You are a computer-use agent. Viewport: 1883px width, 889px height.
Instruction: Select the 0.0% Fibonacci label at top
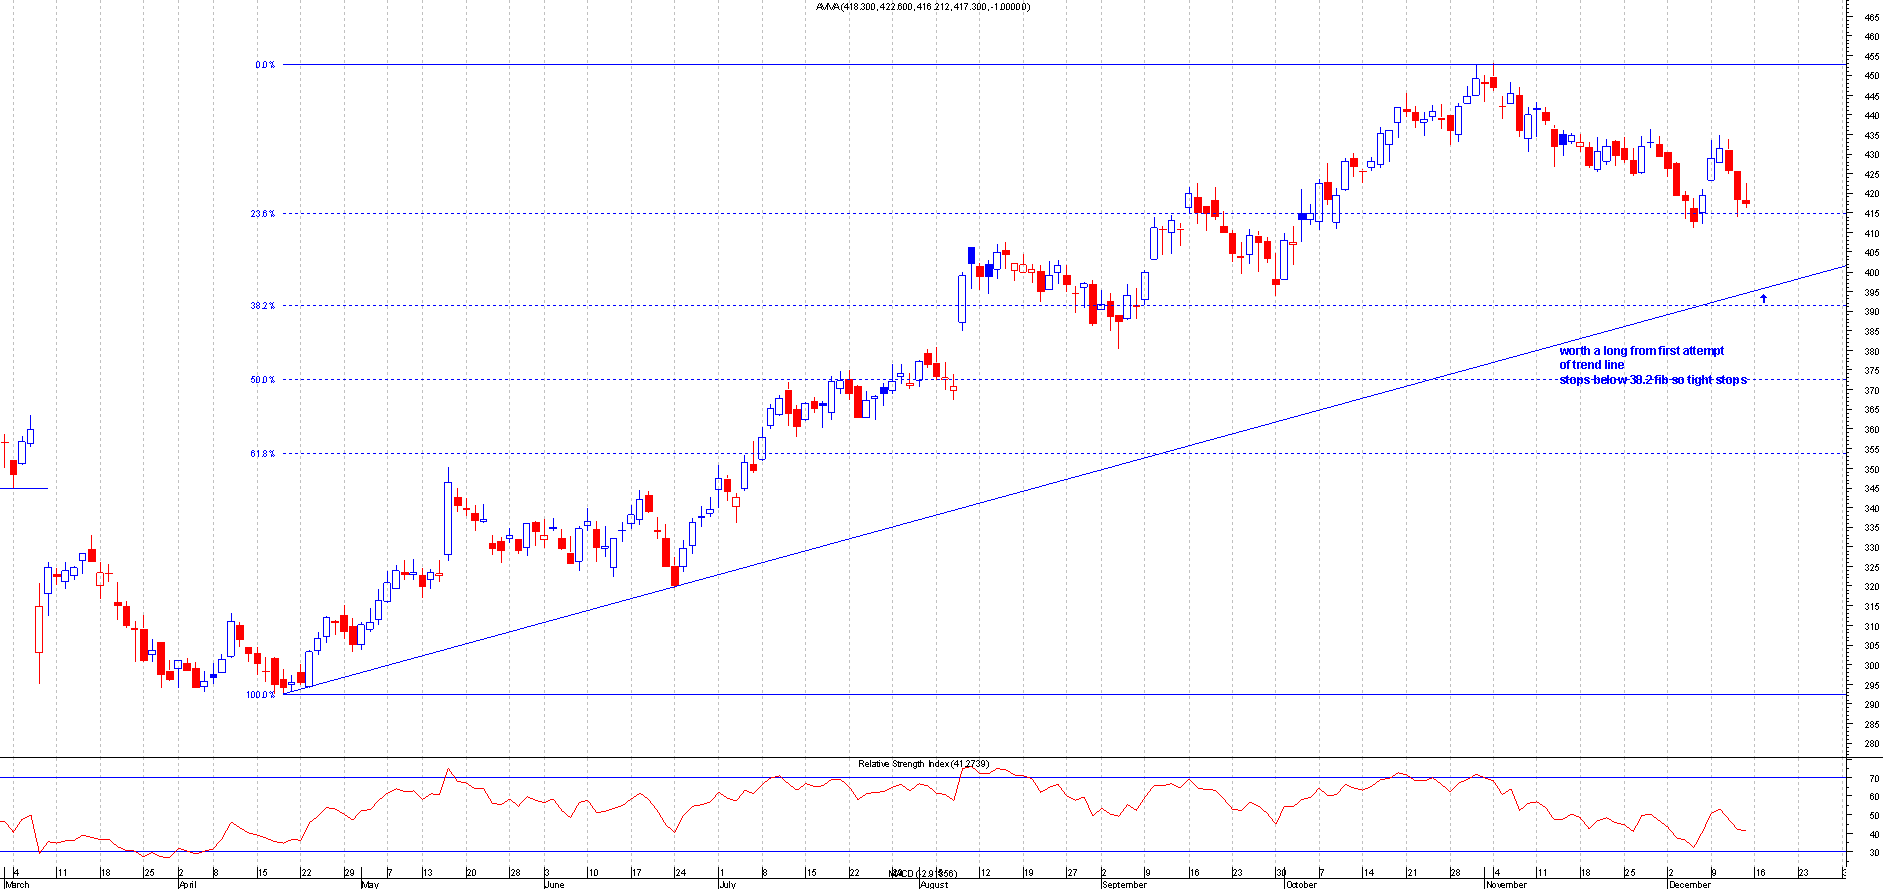coord(265,65)
